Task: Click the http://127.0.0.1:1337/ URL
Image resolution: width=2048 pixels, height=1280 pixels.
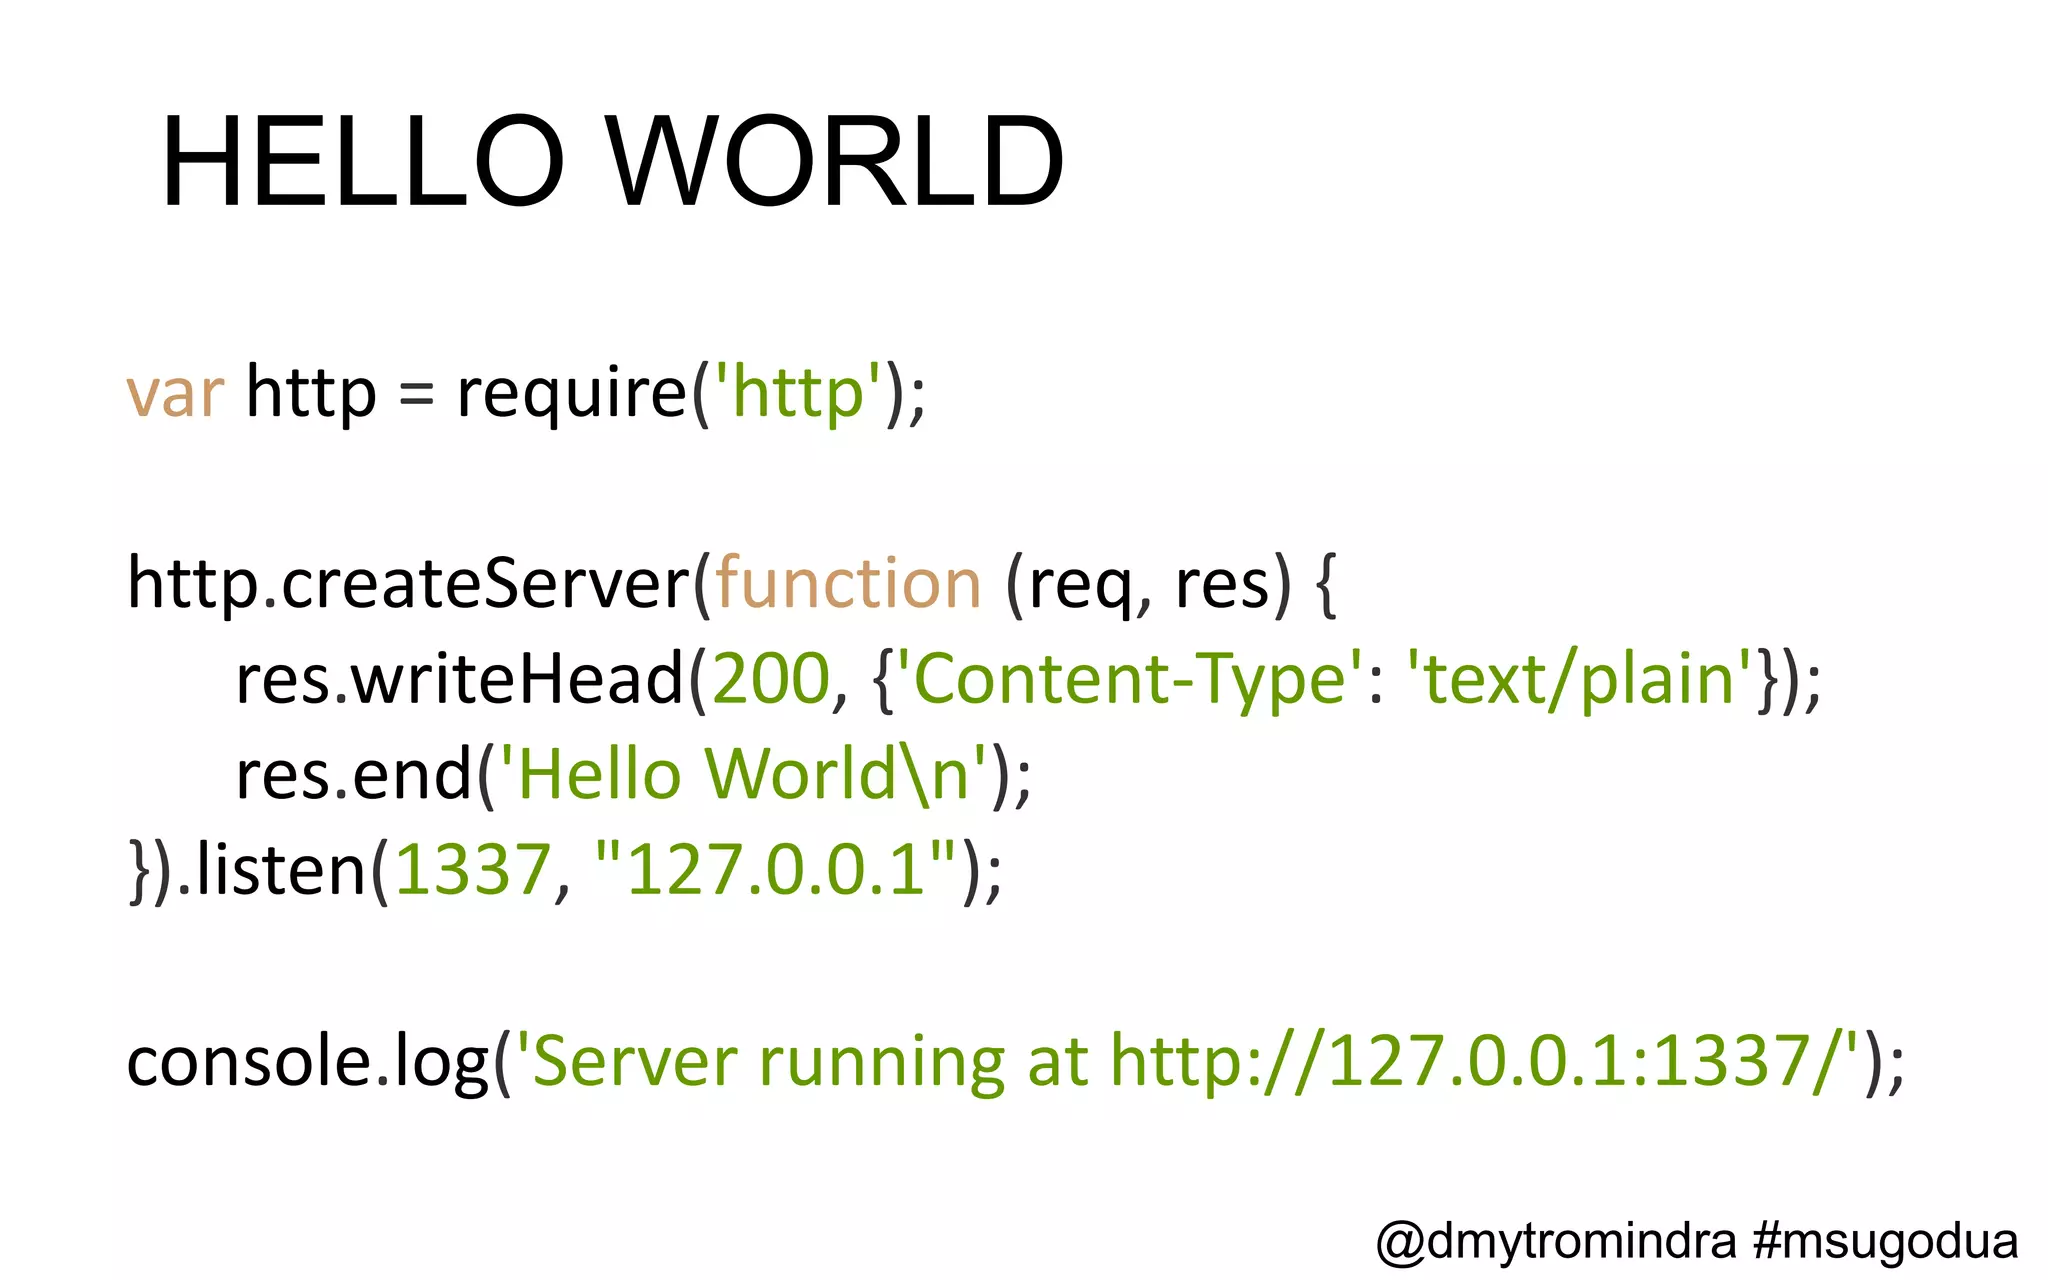Action: tap(1476, 1062)
